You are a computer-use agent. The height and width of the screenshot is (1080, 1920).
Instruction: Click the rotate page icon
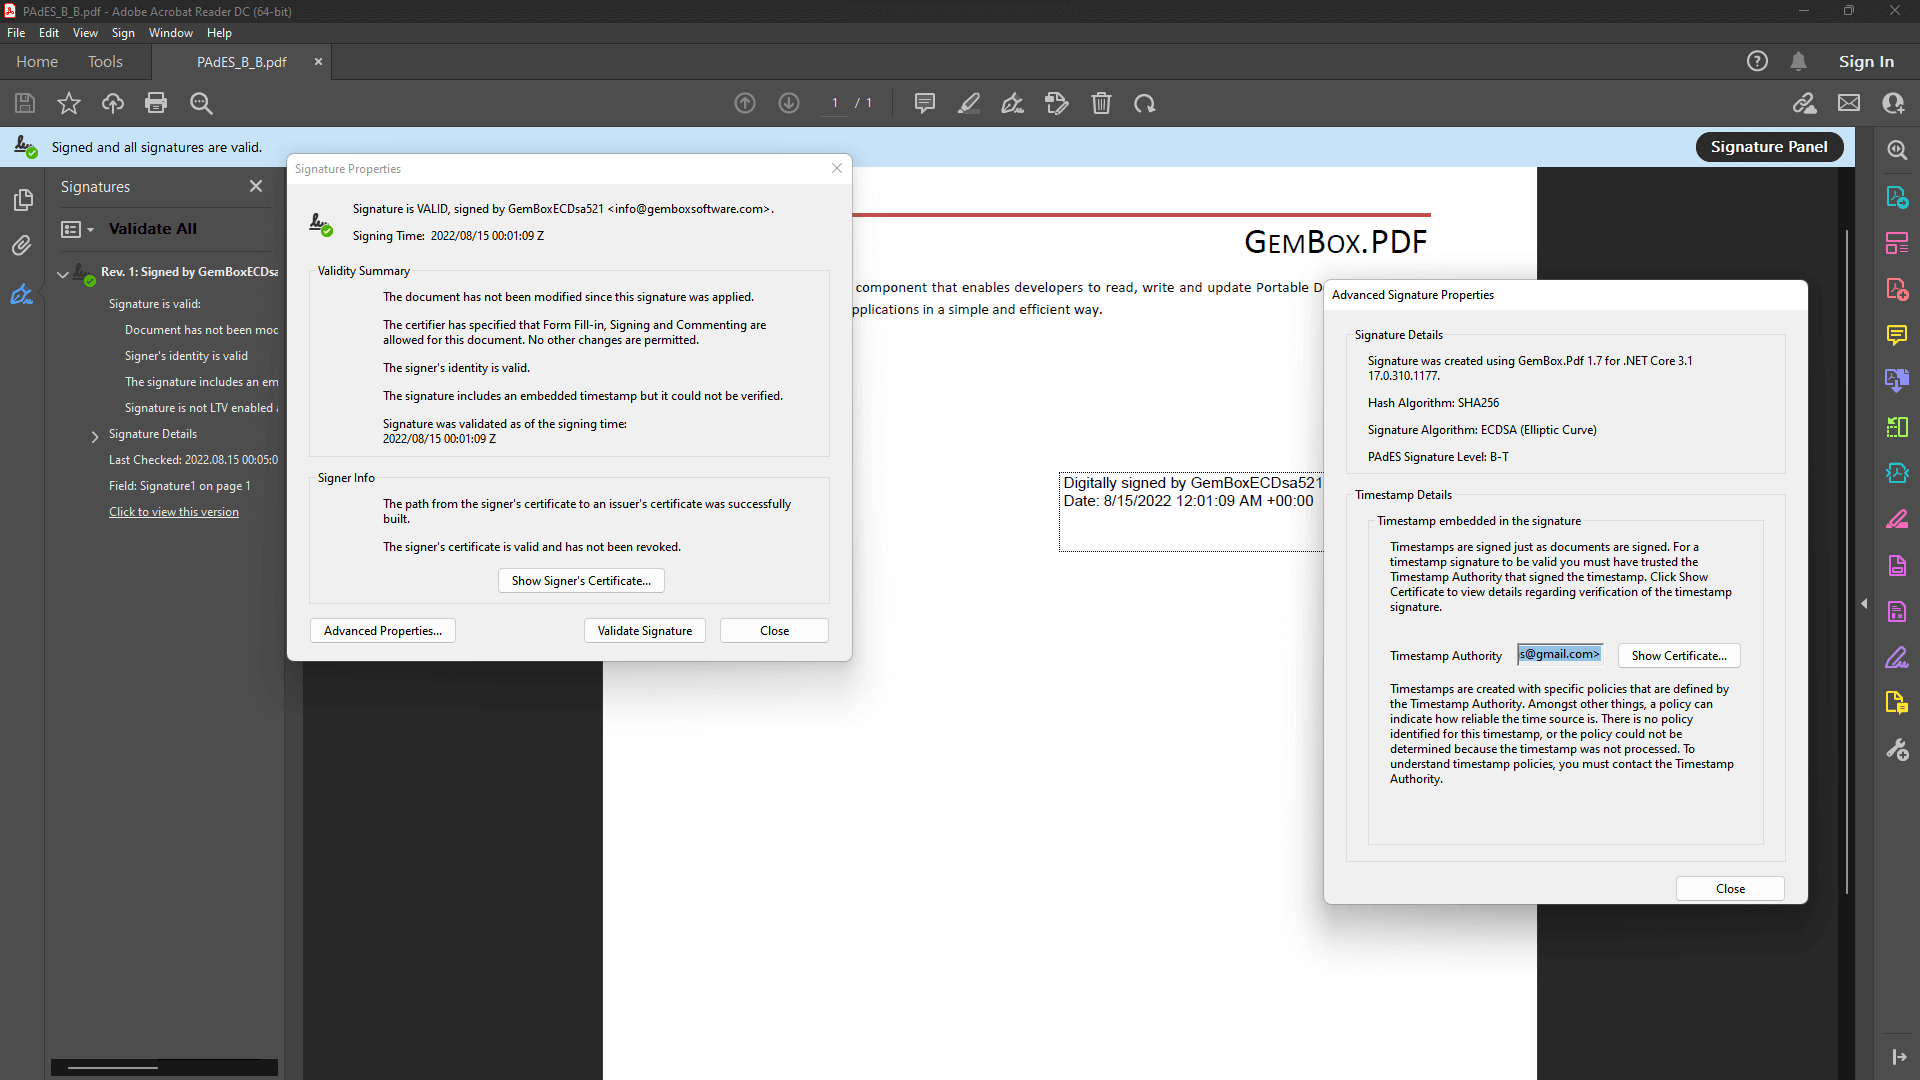tap(1145, 103)
